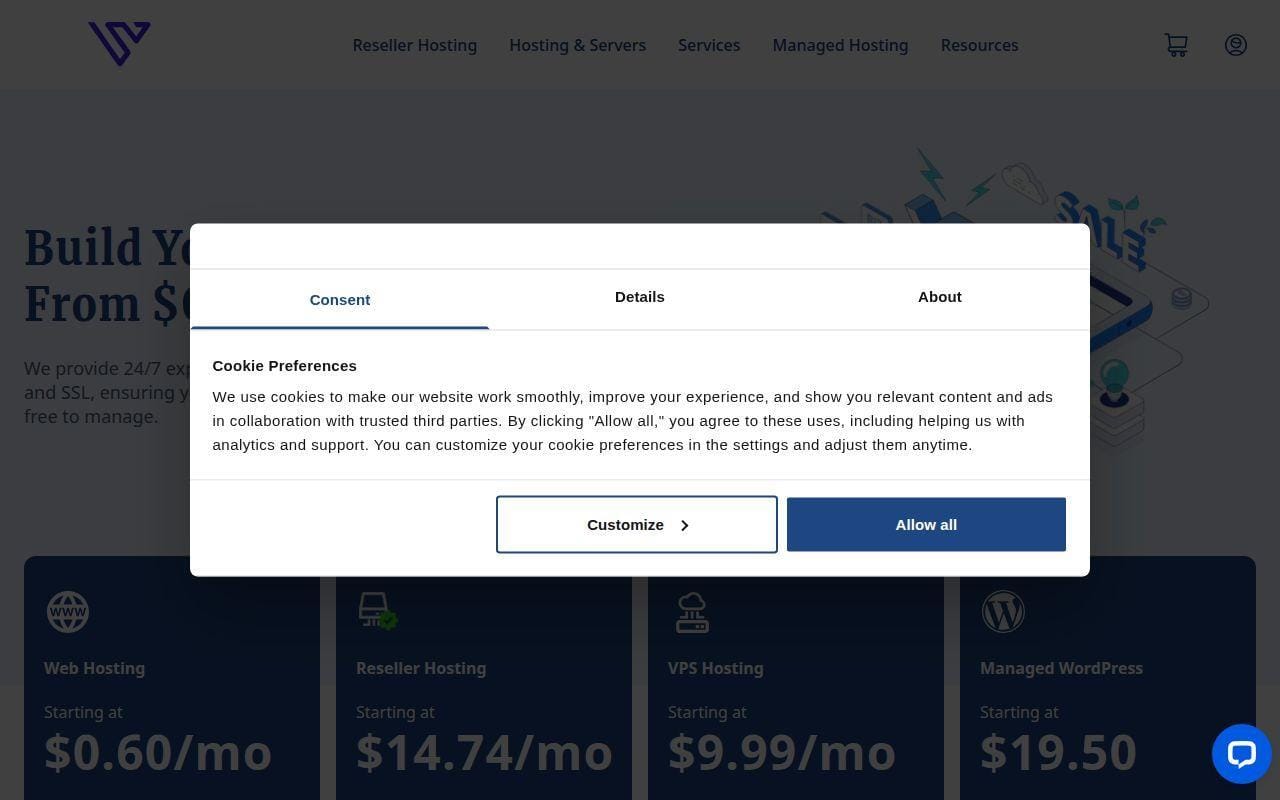This screenshot has height=800, width=1280.
Task: Click the VPS Hosting cloud server icon
Action: click(692, 612)
